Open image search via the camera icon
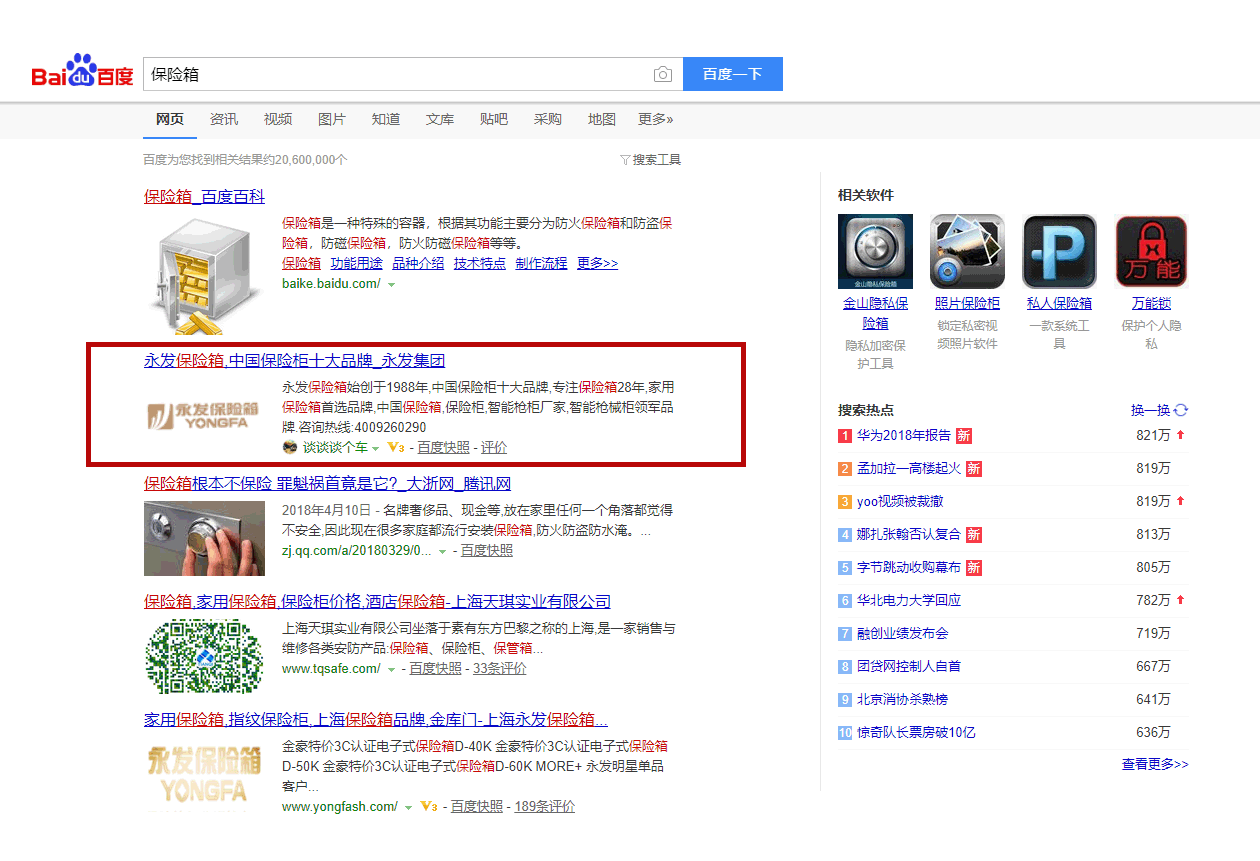This screenshot has width=1260, height=861. (662, 74)
